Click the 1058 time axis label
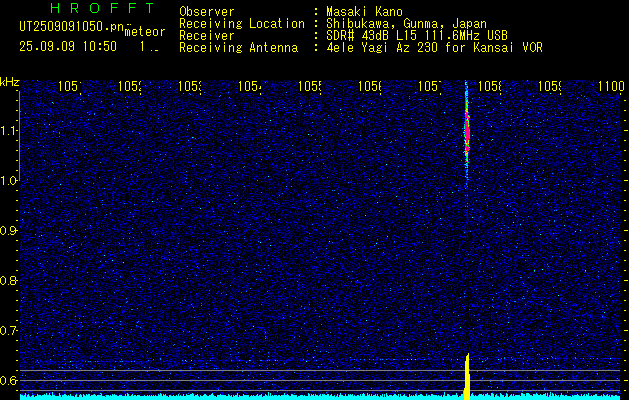The image size is (629, 400). point(490,86)
